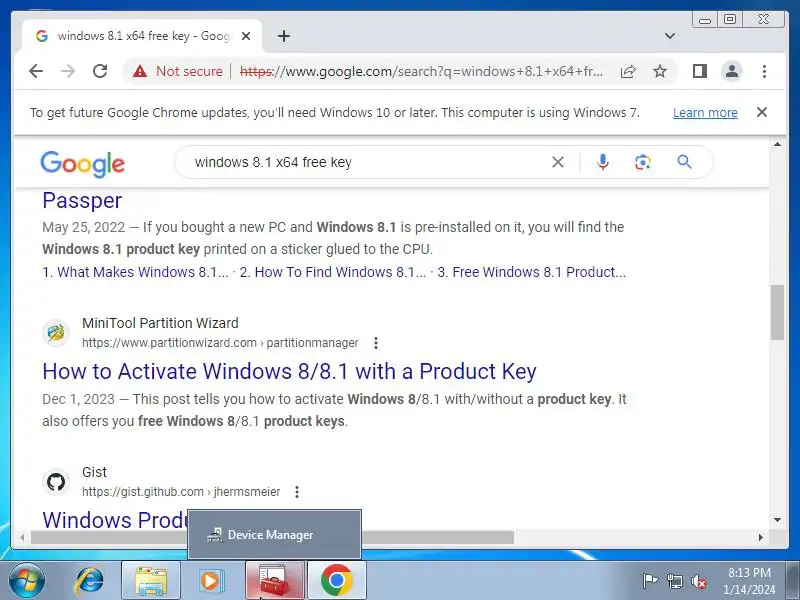Click the Google logo
The width and height of the screenshot is (800, 600).
[x=83, y=164]
